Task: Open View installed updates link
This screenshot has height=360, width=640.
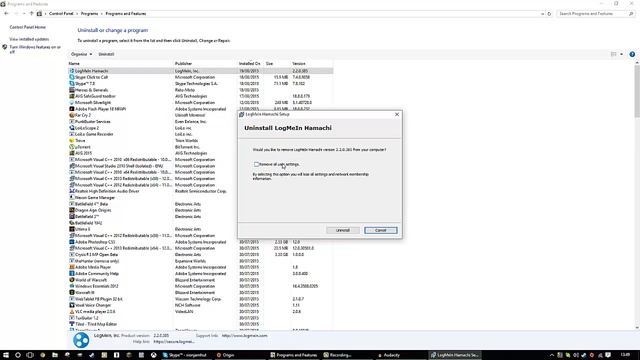Action: click(x=29, y=39)
